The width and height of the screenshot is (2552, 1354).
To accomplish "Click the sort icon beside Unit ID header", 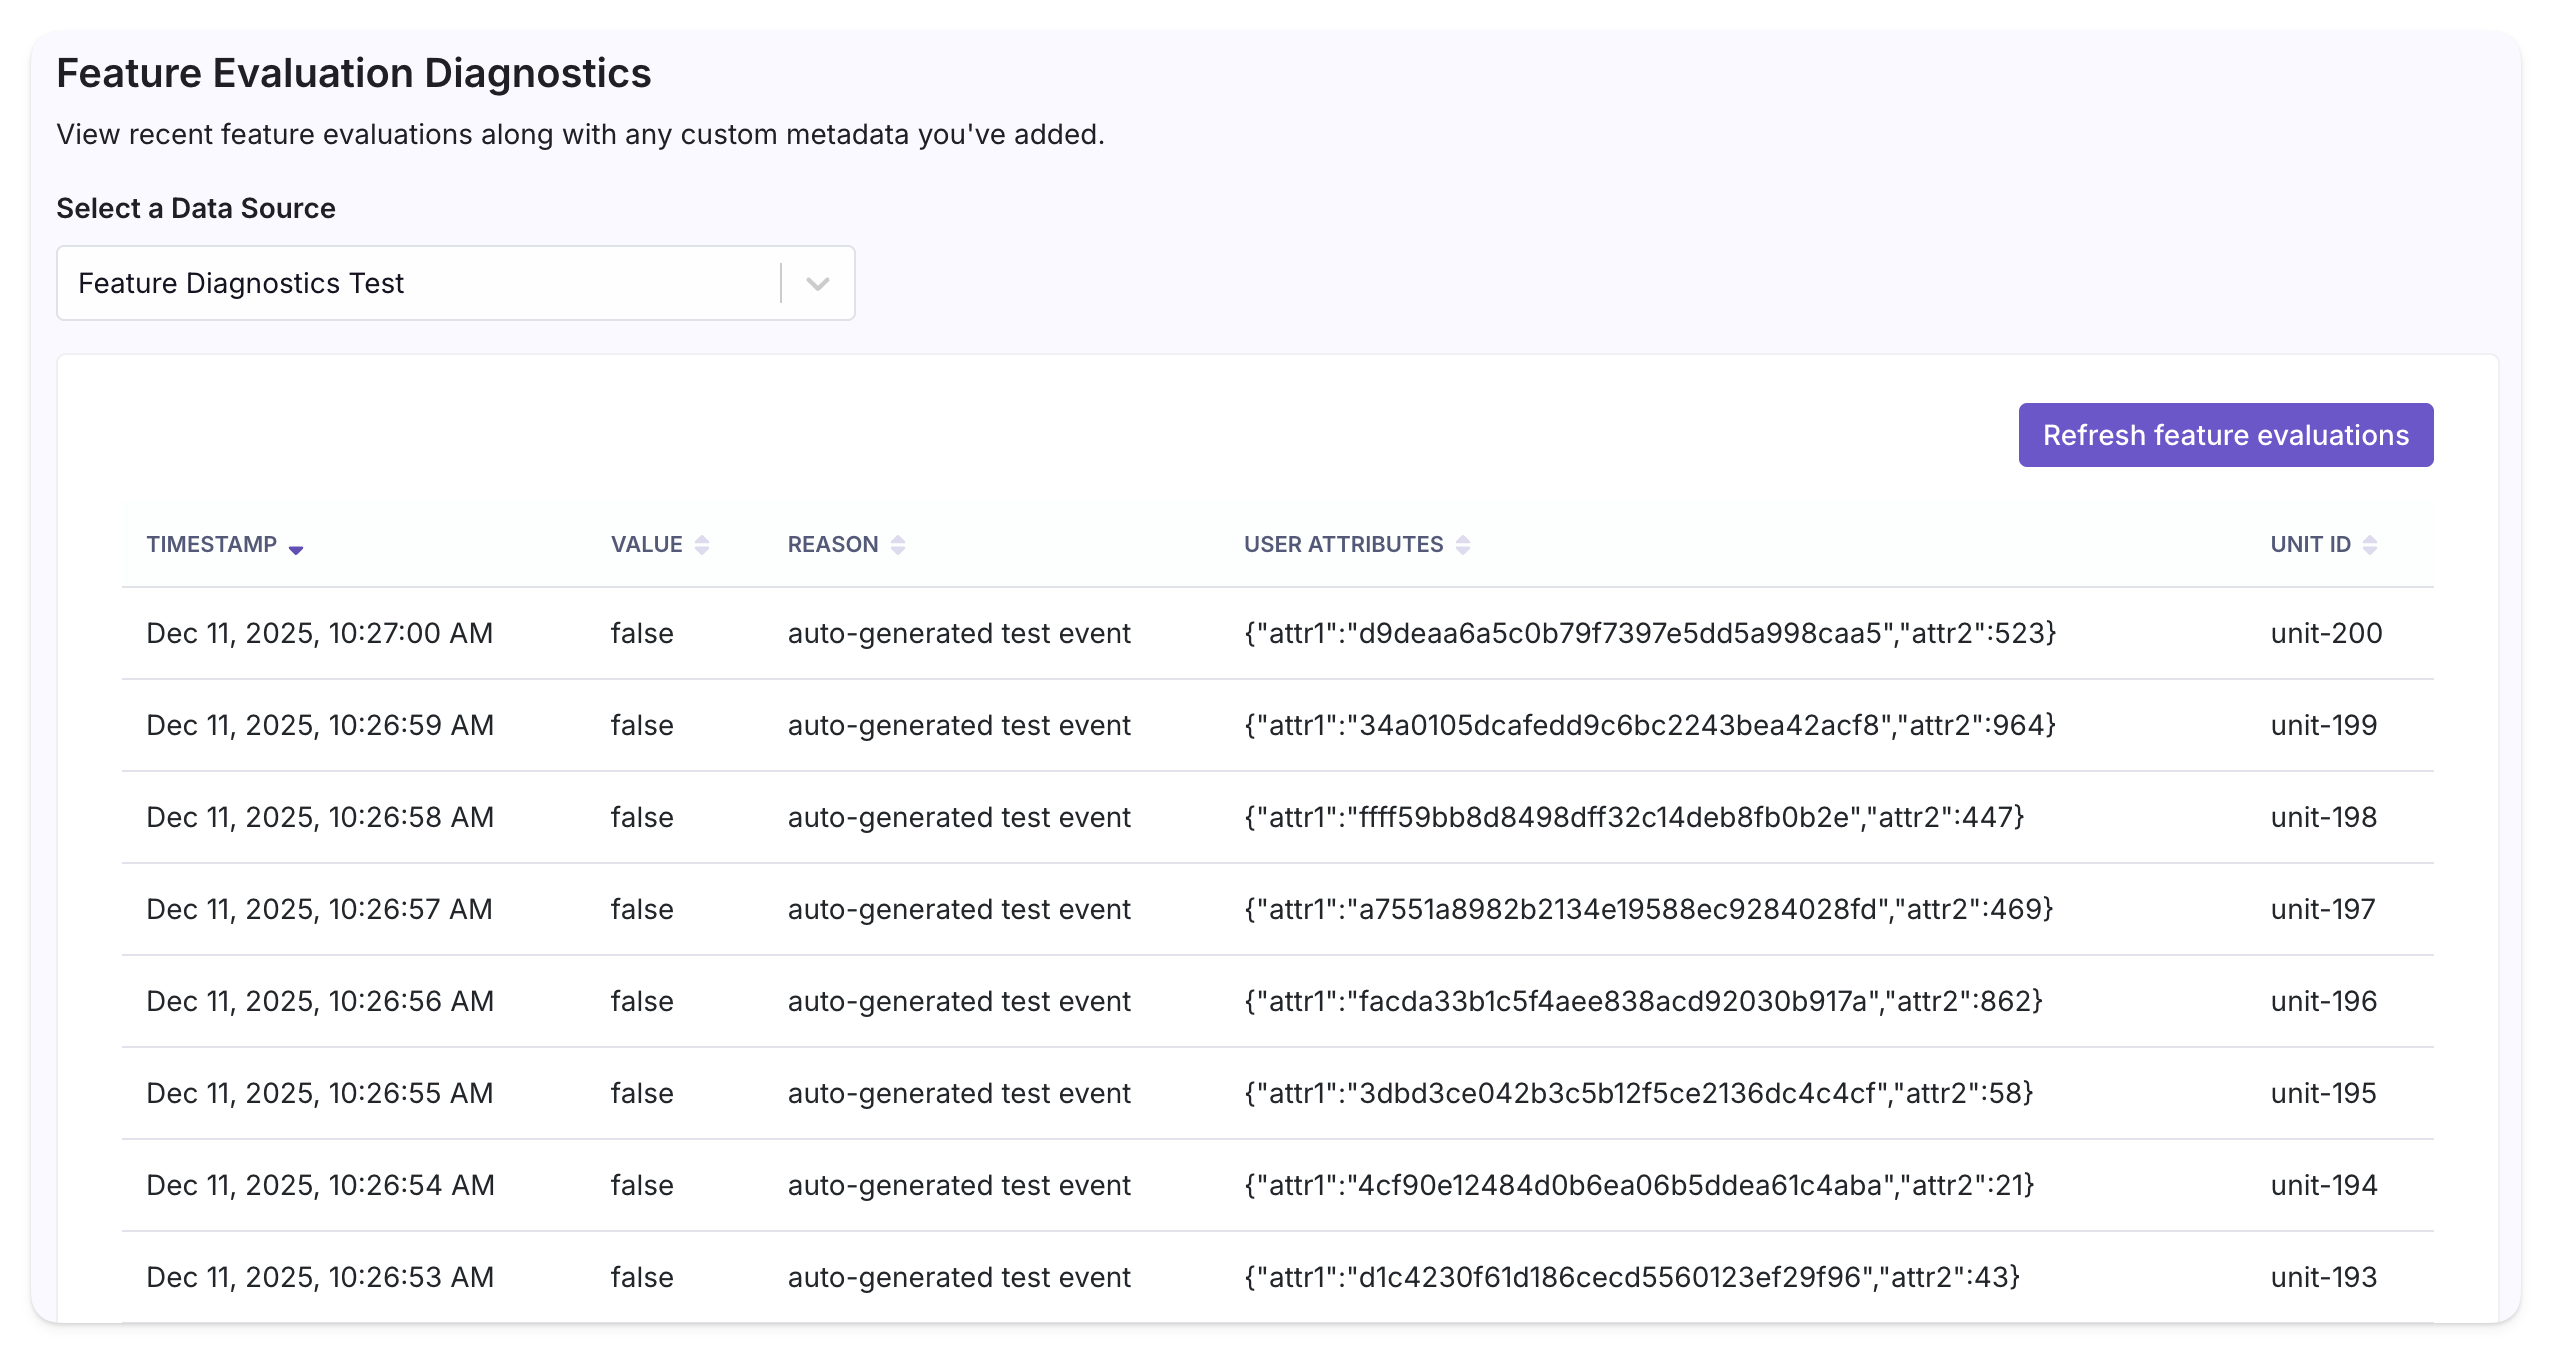I will pyautogui.click(x=2370, y=545).
